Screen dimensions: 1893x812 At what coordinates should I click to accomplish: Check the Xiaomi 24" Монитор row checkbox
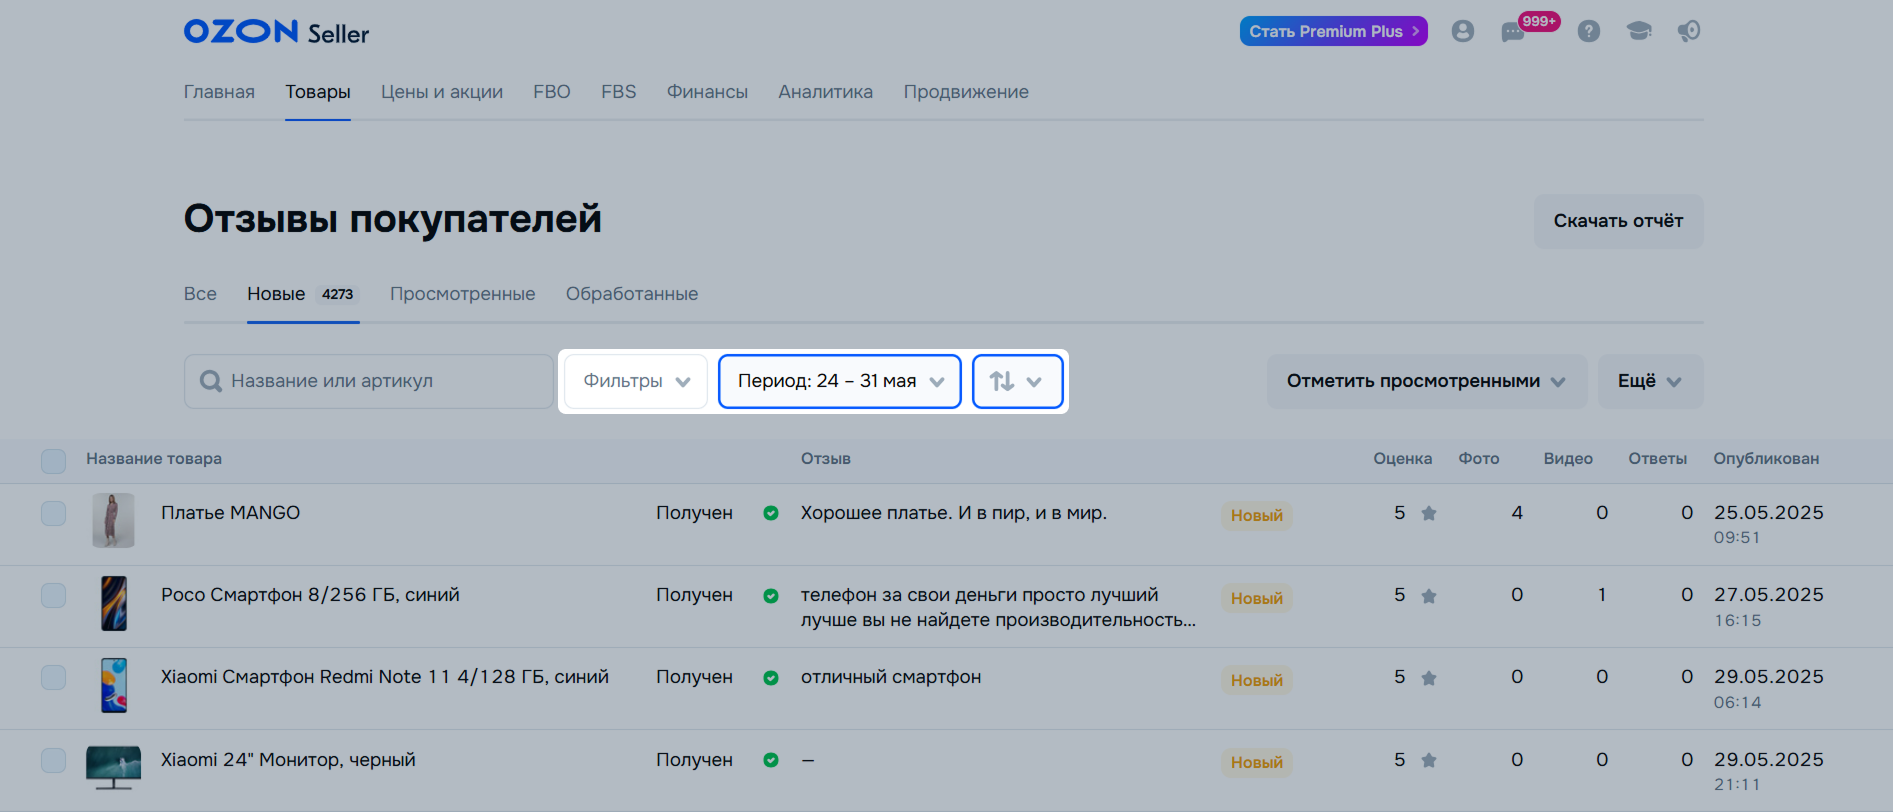tap(53, 760)
